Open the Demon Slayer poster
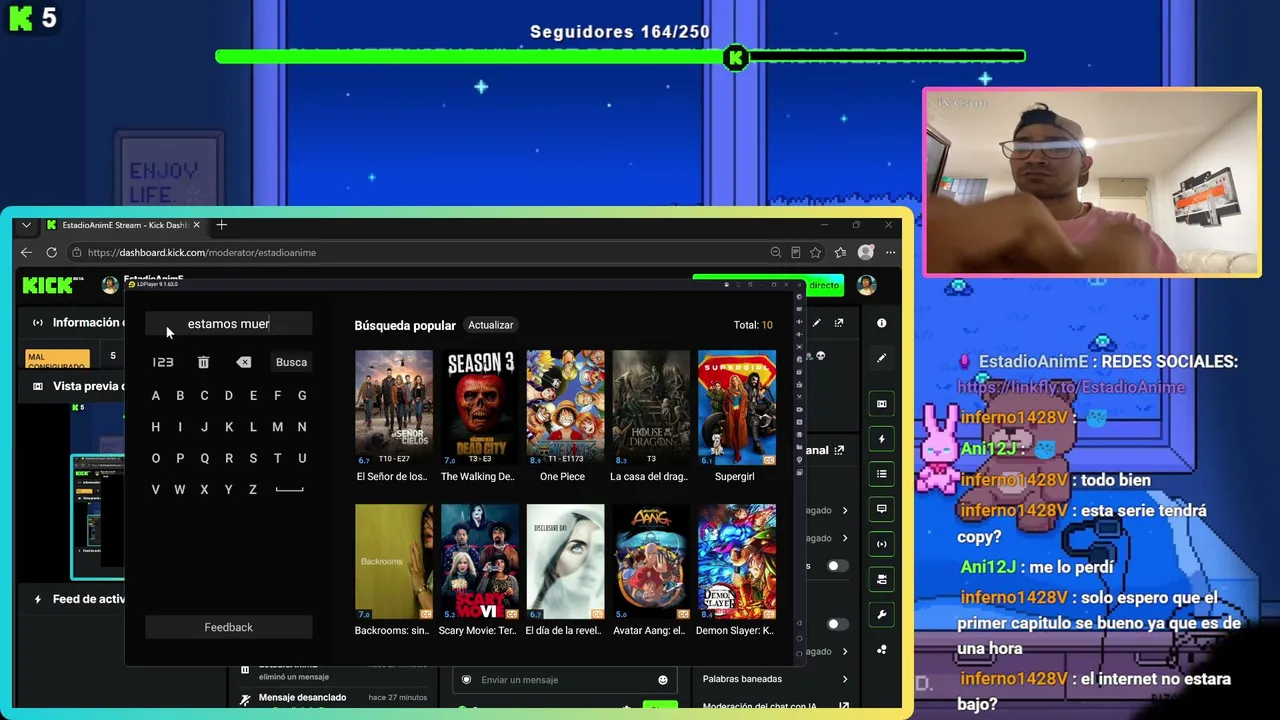Image resolution: width=1280 pixels, height=720 pixels. click(x=737, y=562)
